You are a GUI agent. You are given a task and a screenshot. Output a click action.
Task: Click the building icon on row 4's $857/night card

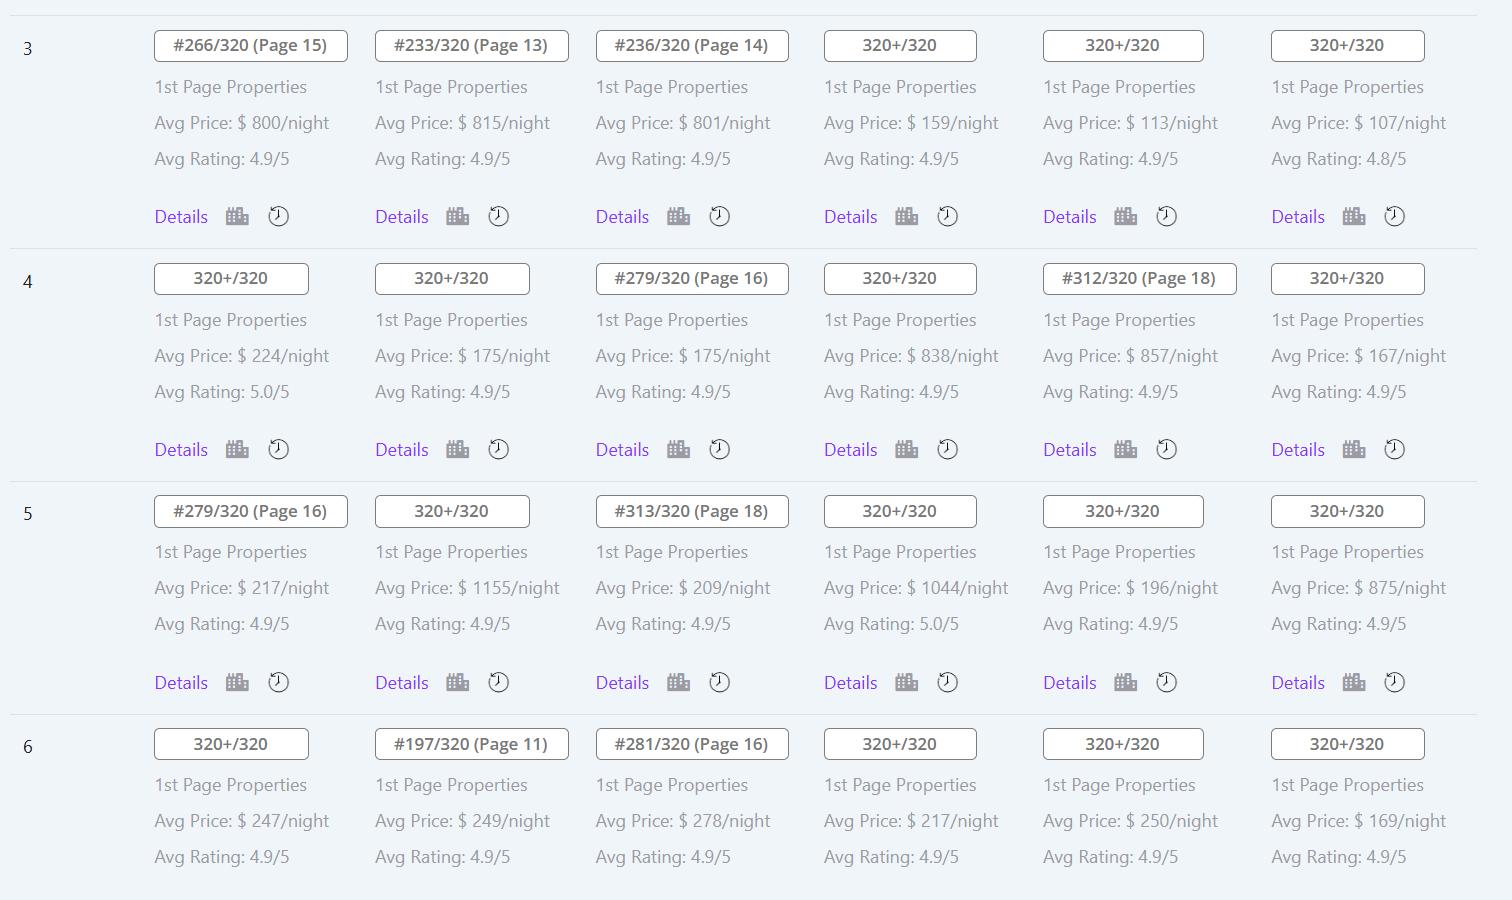(1125, 449)
